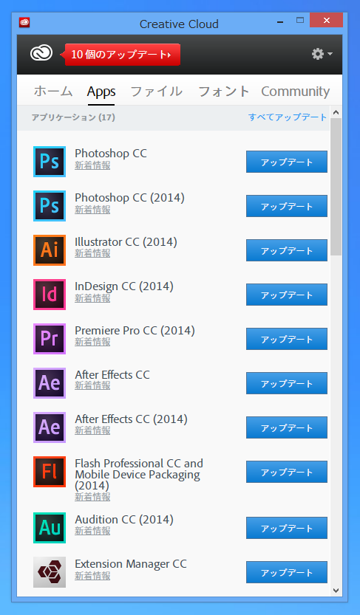Click the scrollbar up arrow
Image resolution: width=360 pixels, height=615 pixels.
pyautogui.click(x=336, y=113)
